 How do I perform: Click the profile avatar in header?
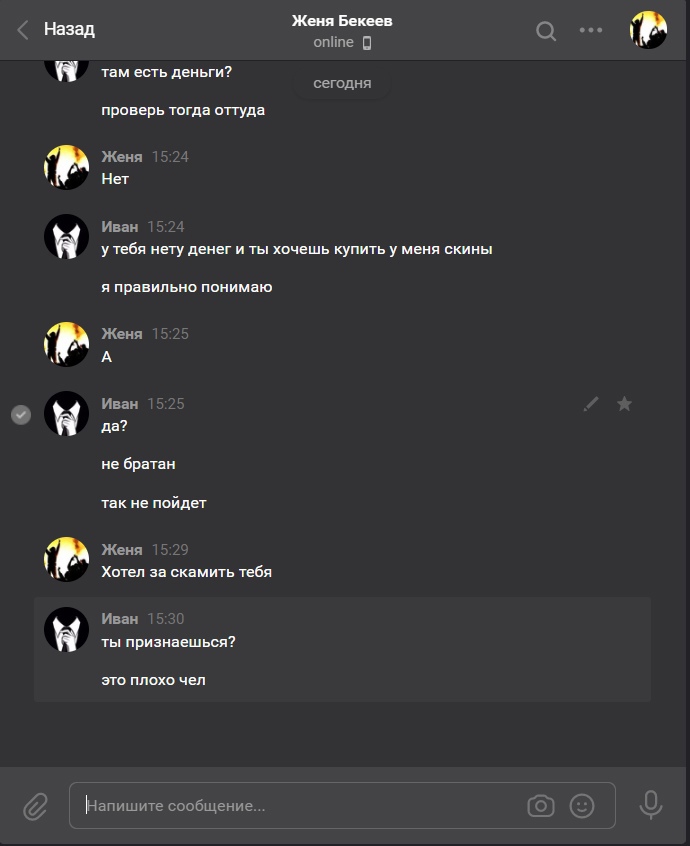tap(648, 30)
